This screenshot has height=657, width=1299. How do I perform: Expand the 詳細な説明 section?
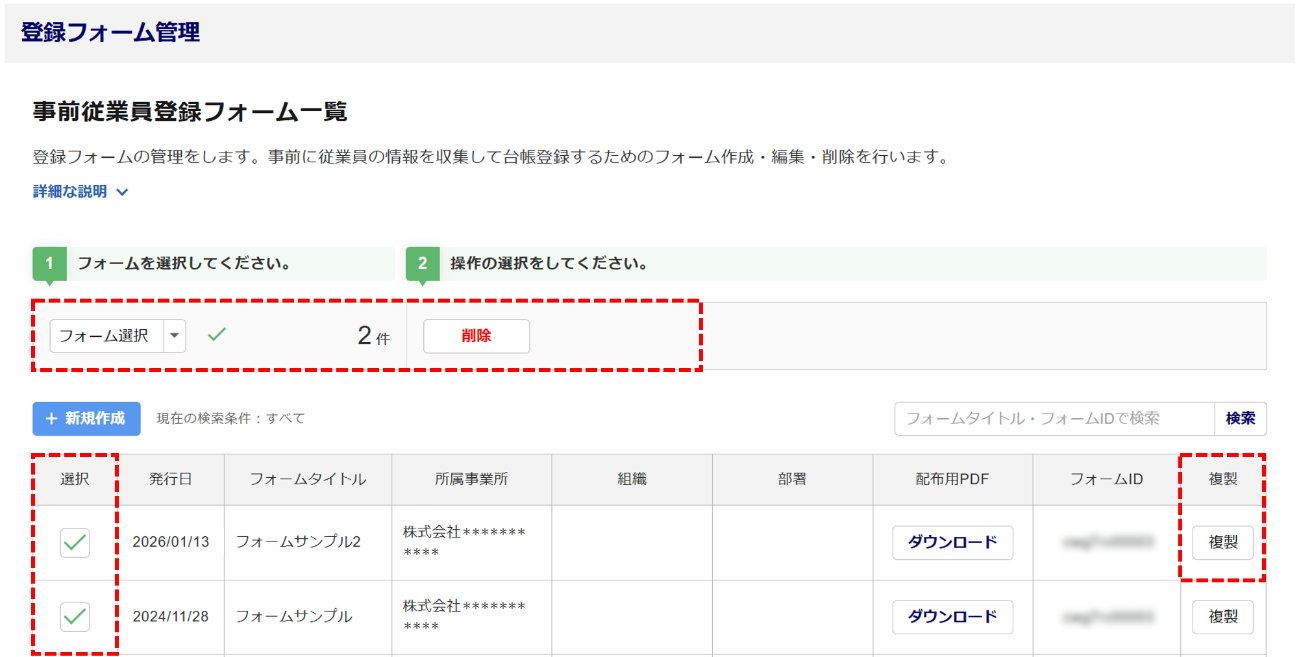(x=80, y=191)
